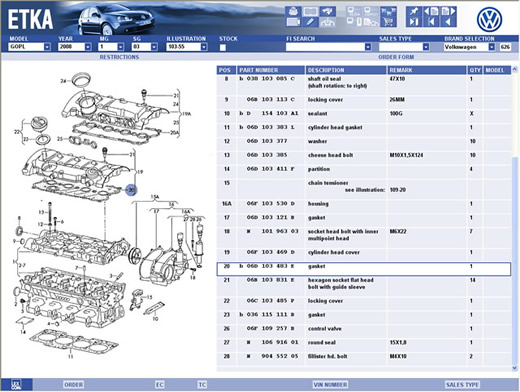
Task: Click the Volkswagen logo
Action: (x=489, y=19)
